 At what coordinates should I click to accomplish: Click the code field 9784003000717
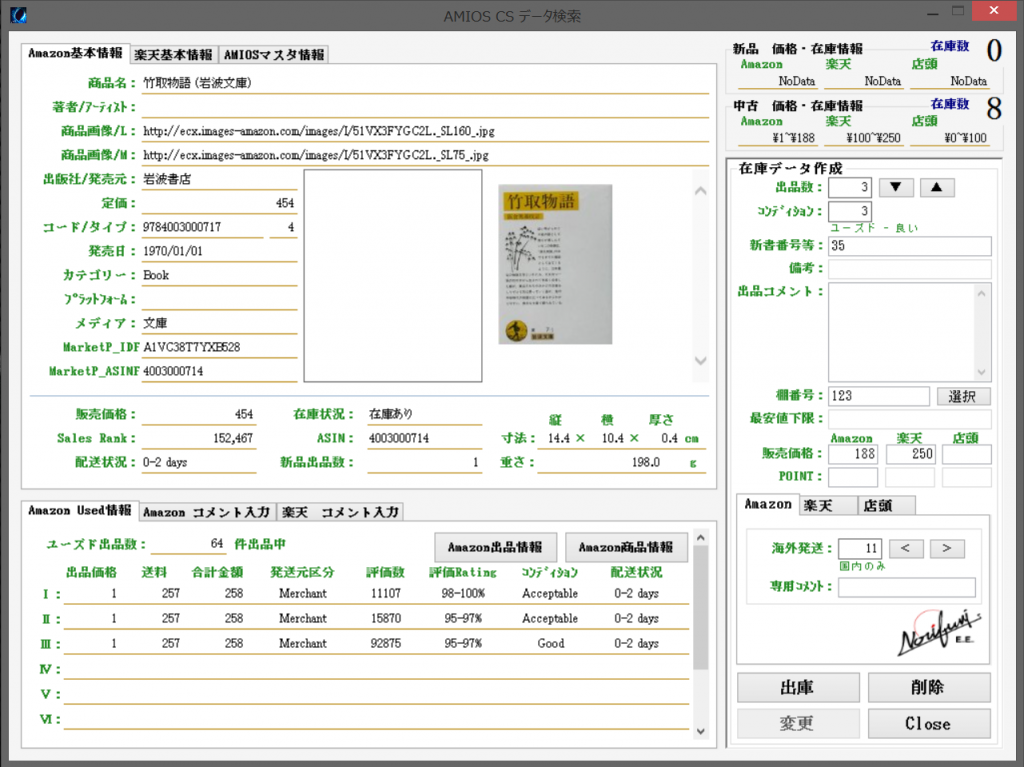[202, 227]
